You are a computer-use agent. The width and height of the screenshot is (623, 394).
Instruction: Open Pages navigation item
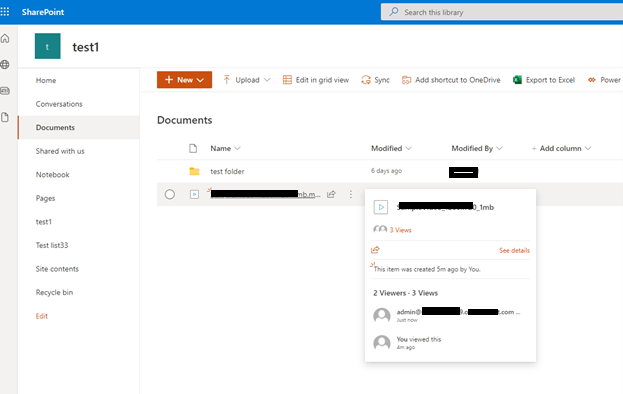(45, 198)
